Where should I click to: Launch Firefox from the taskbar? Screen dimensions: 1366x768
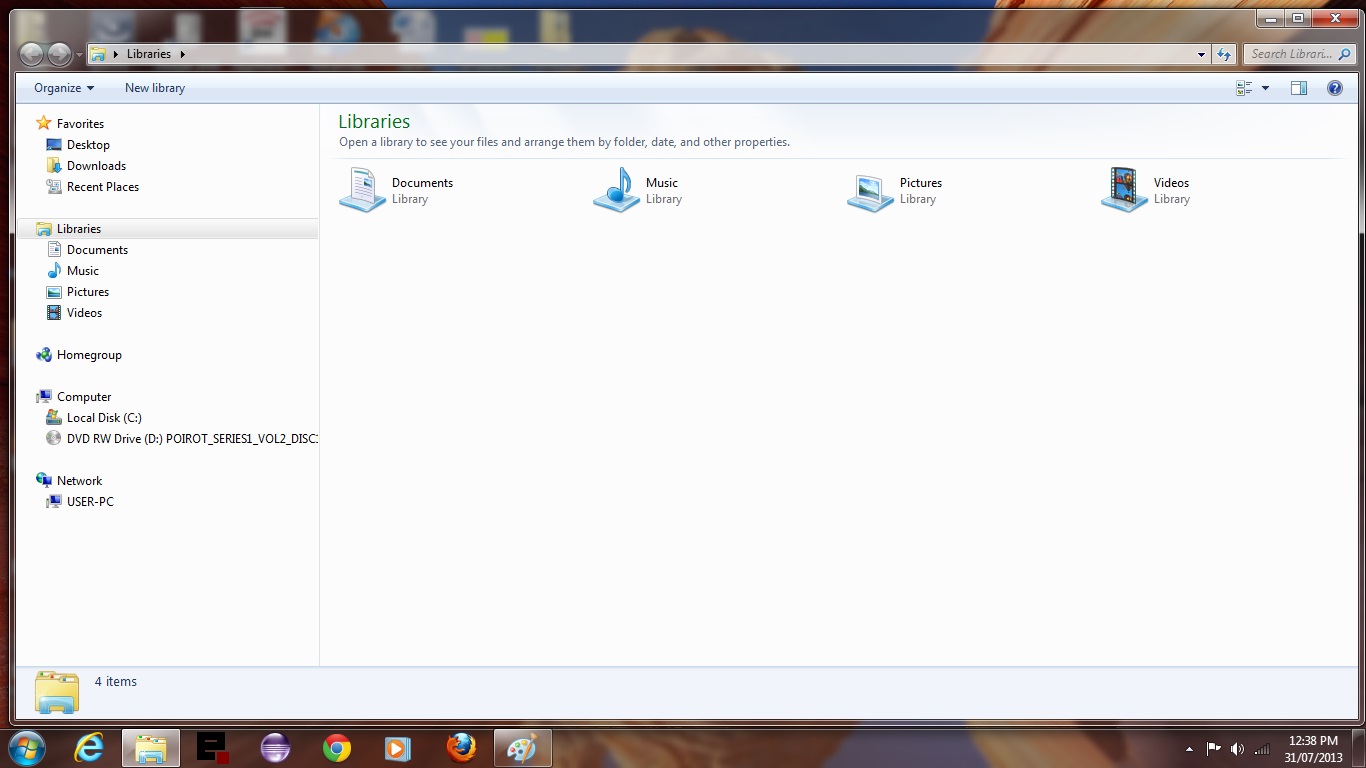click(x=460, y=748)
